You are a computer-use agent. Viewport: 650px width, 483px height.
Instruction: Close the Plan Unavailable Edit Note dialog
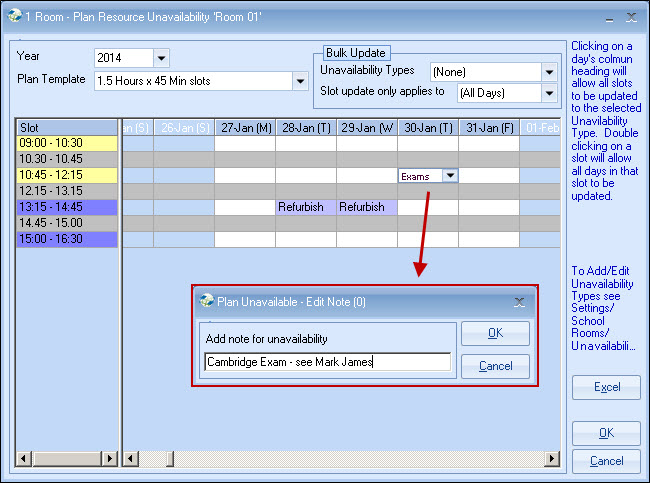click(x=519, y=301)
